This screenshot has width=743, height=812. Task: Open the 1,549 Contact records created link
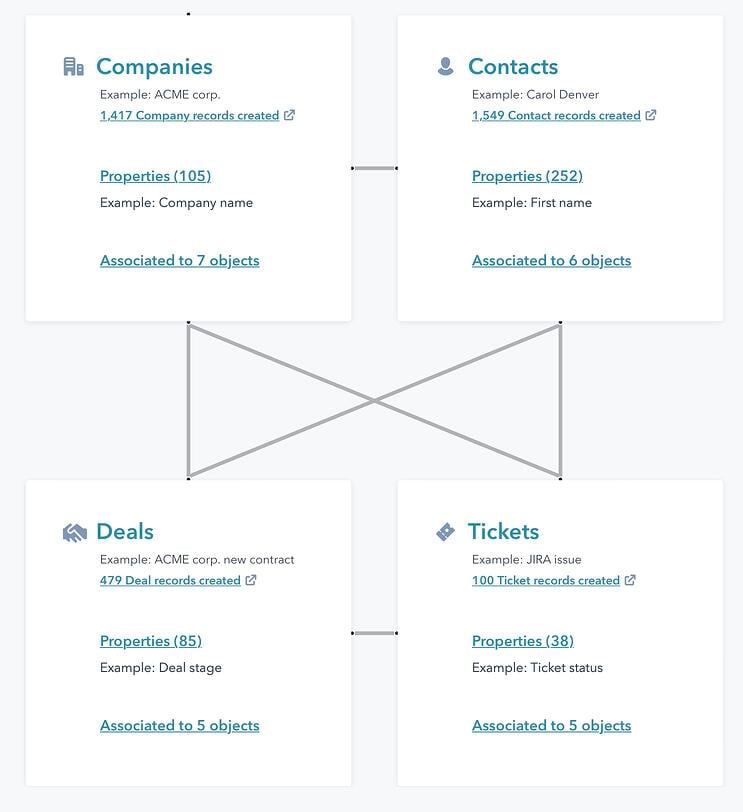(x=556, y=115)
